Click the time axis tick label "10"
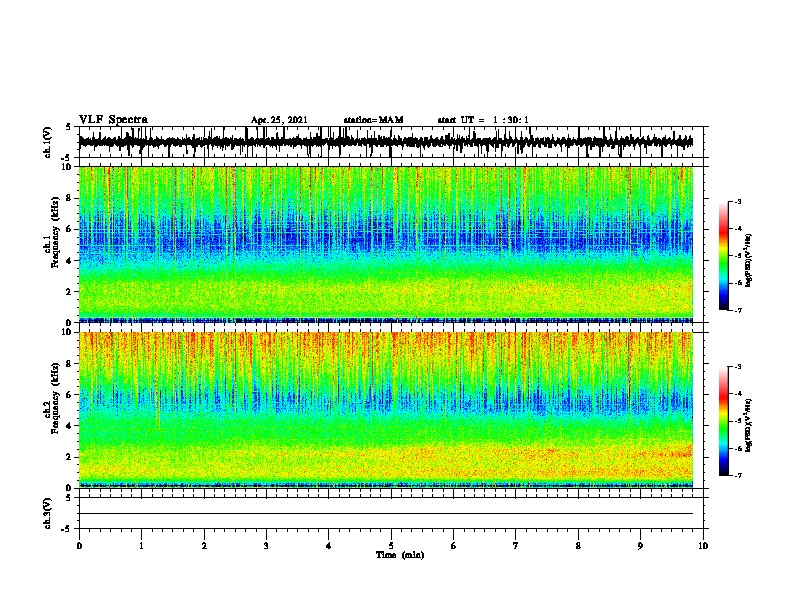The image size is (792, 612). pos(703,546)
